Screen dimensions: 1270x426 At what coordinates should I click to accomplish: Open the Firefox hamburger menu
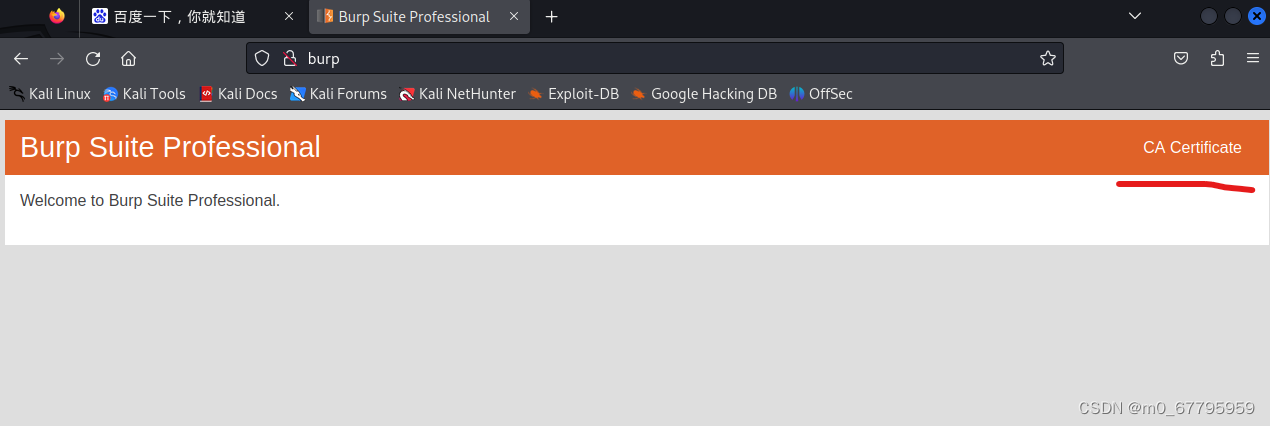click(1252, 58)
